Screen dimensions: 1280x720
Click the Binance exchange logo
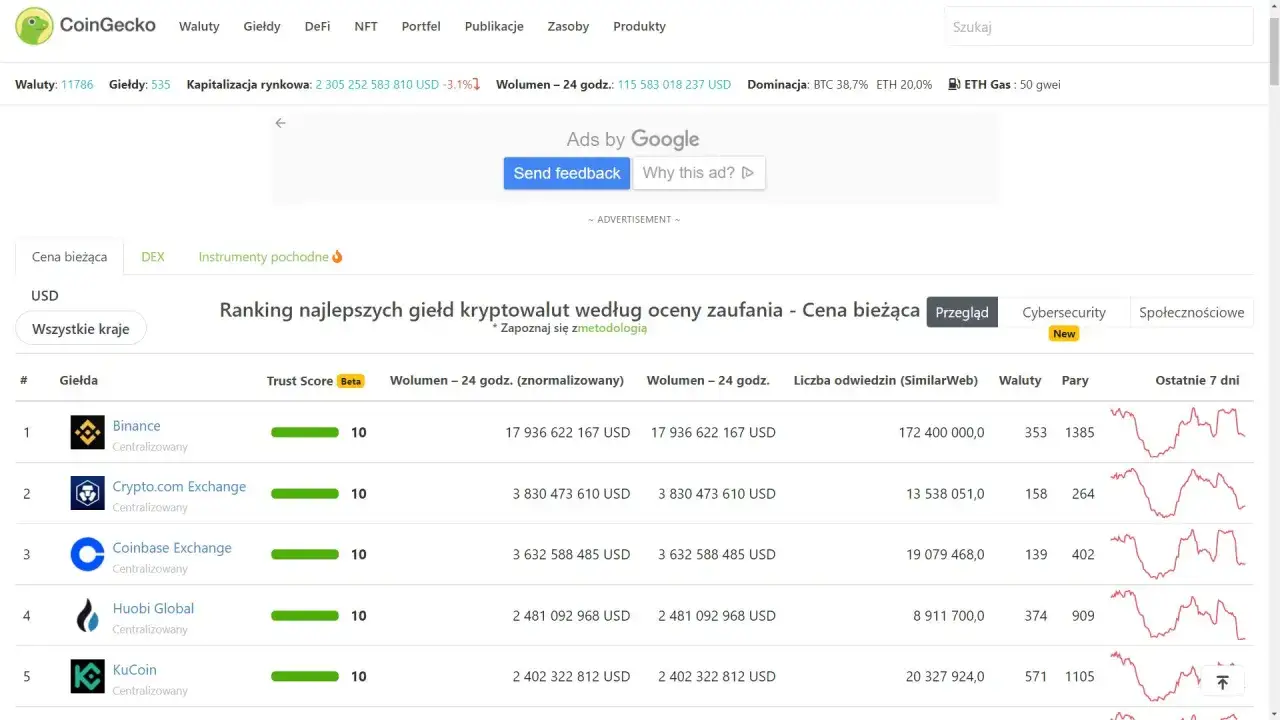point(87,433)
